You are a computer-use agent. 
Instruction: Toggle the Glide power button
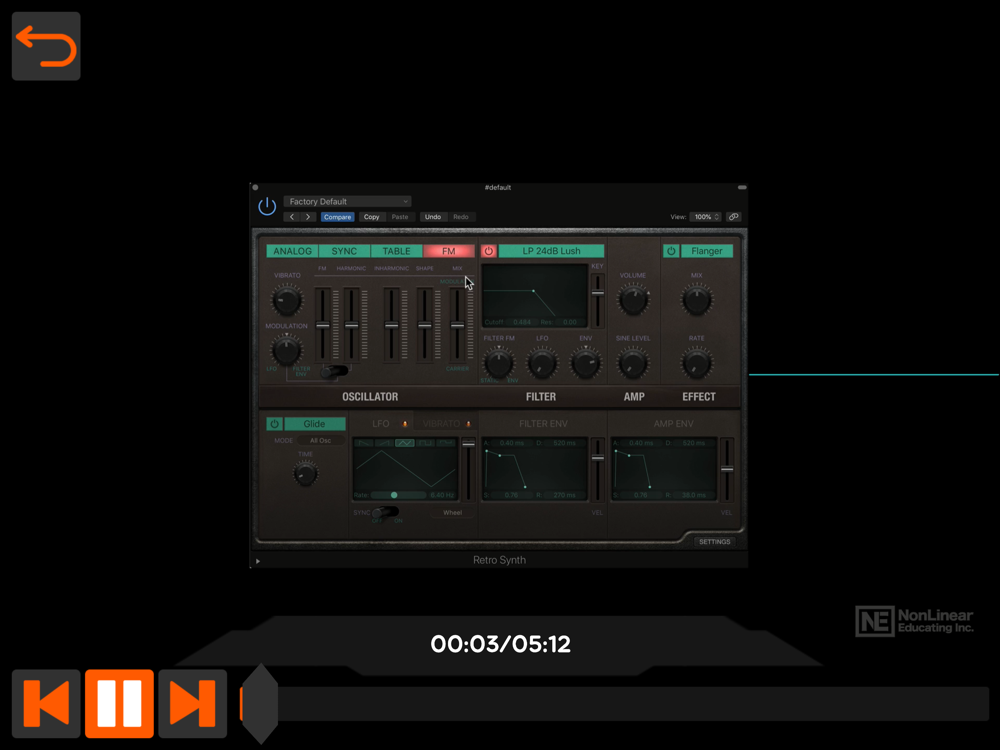pyautogui.click(x=275, y=423)
